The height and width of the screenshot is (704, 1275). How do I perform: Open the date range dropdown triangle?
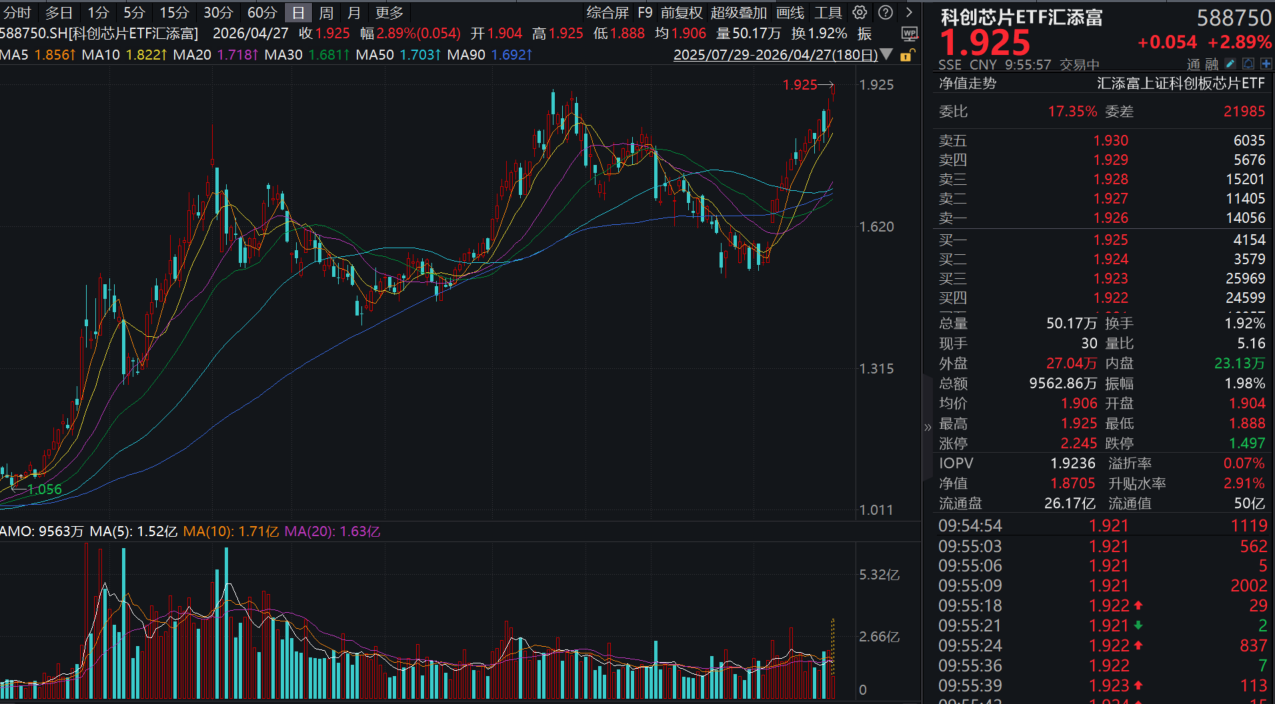click(887, 56)
